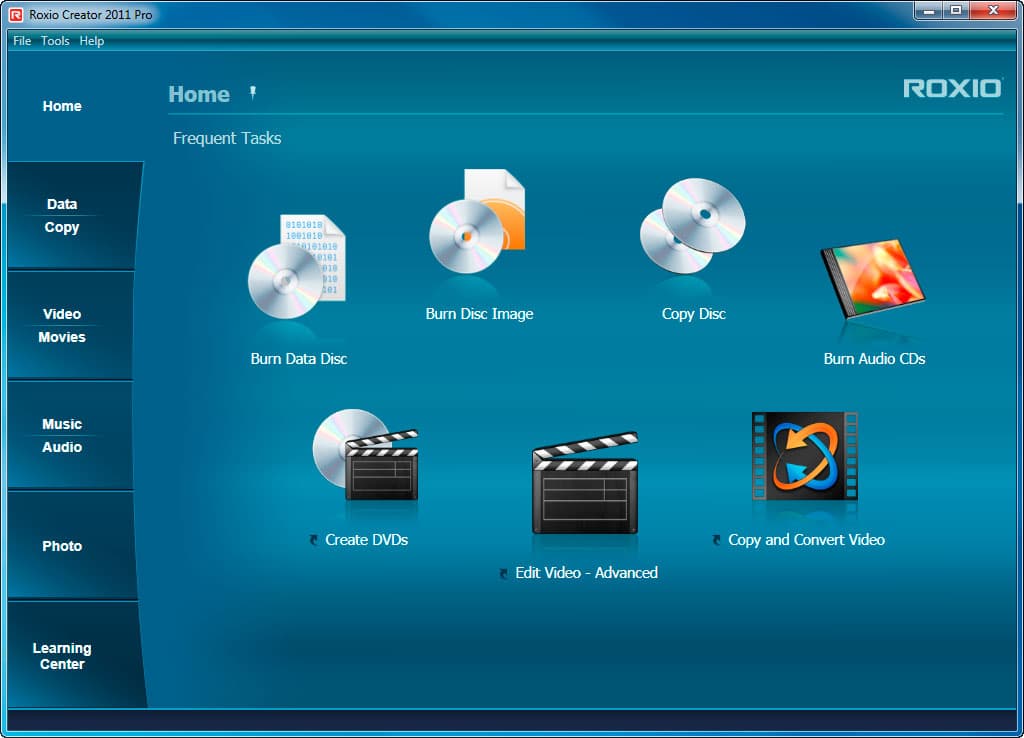Click the Burn Audio CDs label
The image size is (1024, 738).
[x=874, y=359]
